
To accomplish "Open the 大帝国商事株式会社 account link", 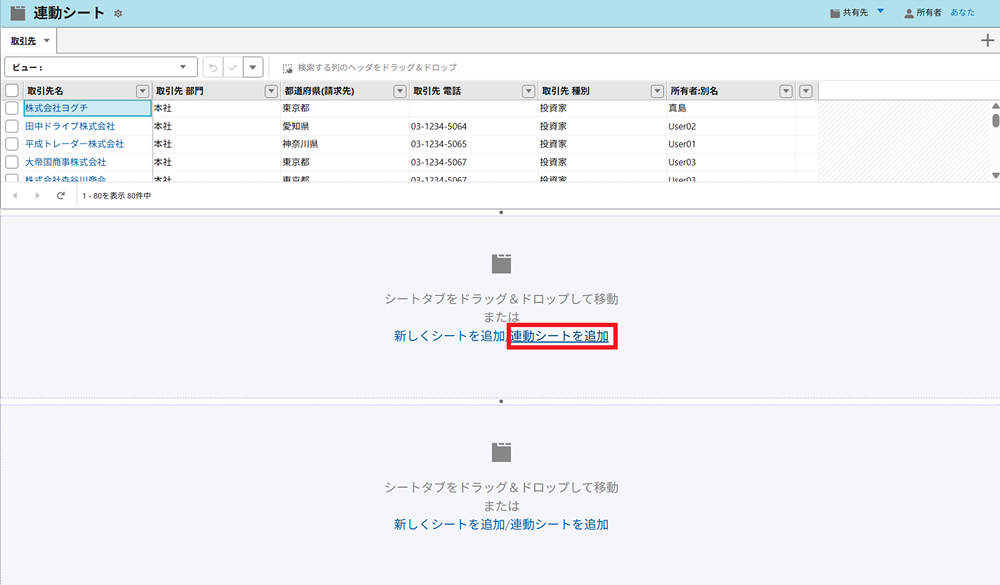I will [x=66, y=162].
